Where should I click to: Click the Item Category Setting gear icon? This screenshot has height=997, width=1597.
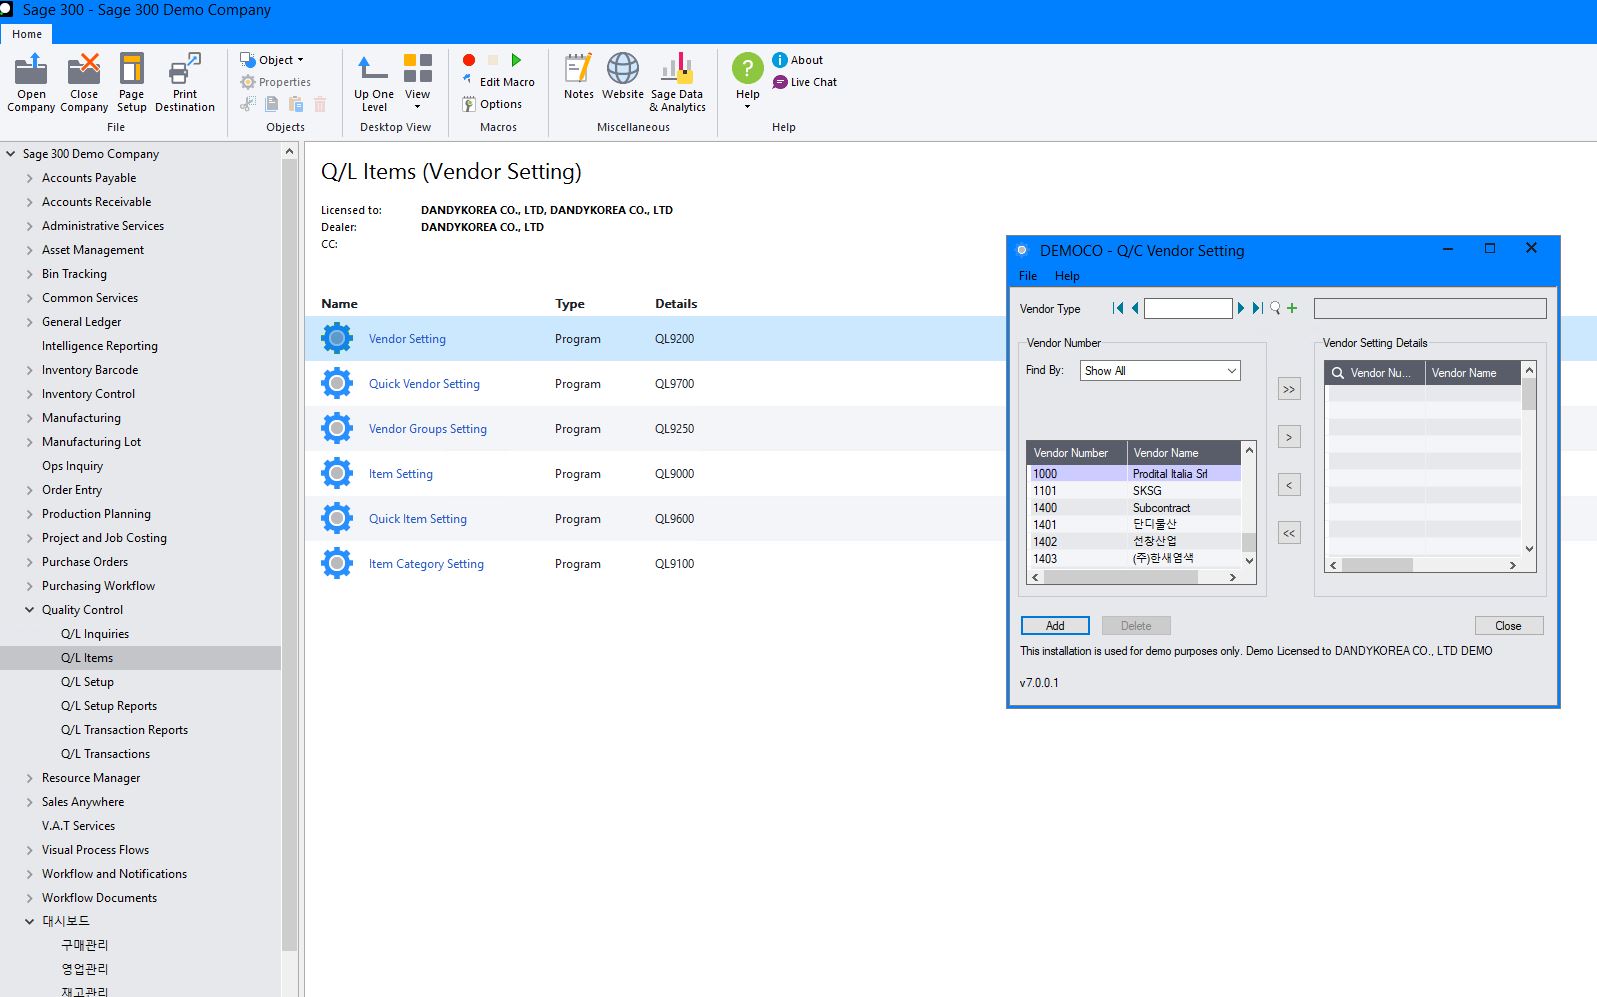pyautogui.click(x=337, y=563)
